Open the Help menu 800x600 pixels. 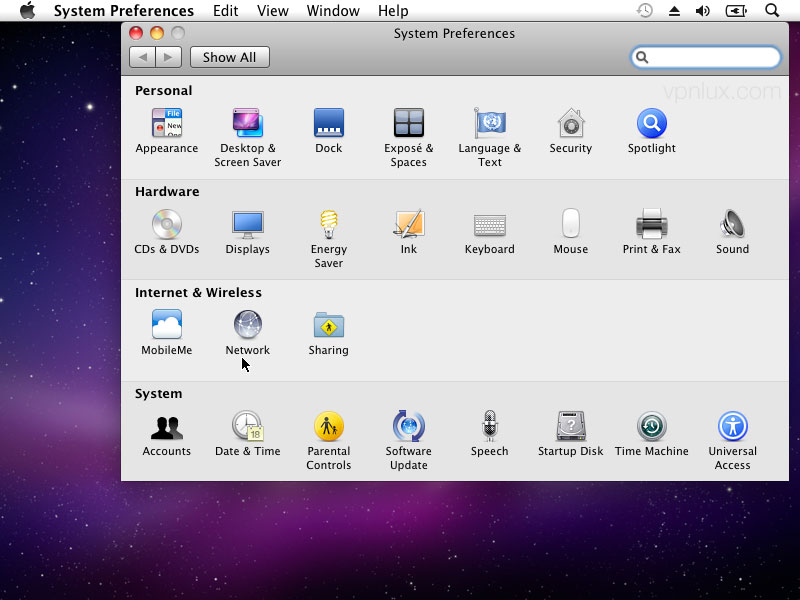coord(393,11)
